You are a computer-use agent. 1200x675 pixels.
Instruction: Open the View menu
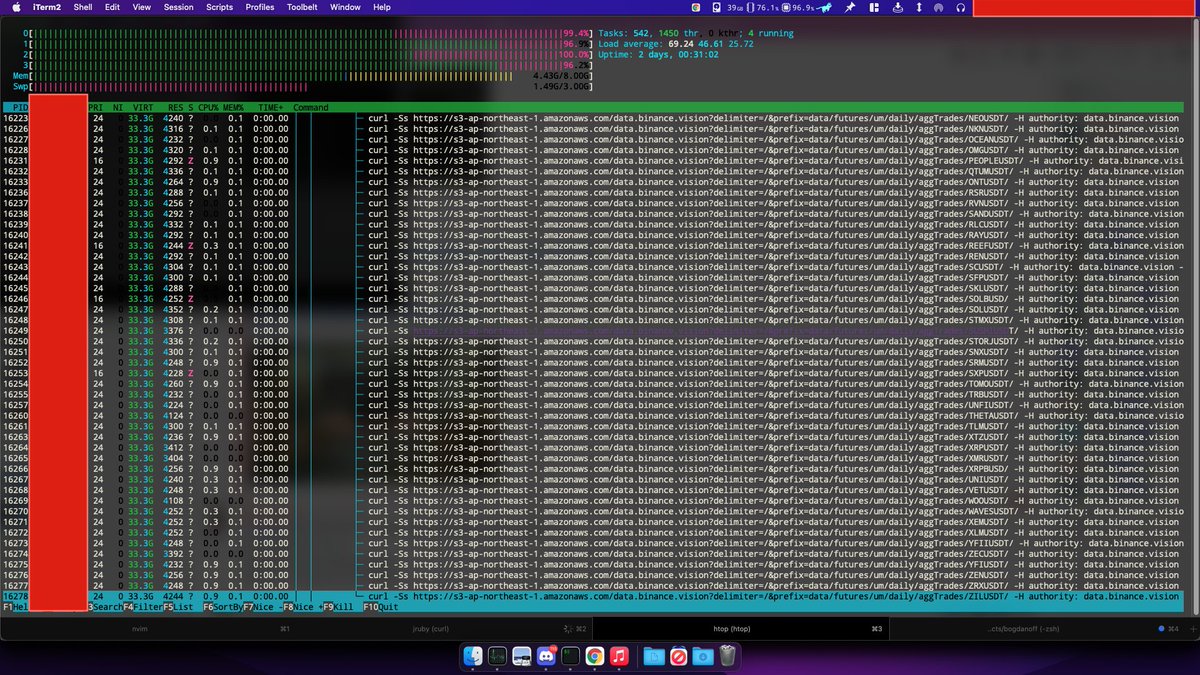142,7
